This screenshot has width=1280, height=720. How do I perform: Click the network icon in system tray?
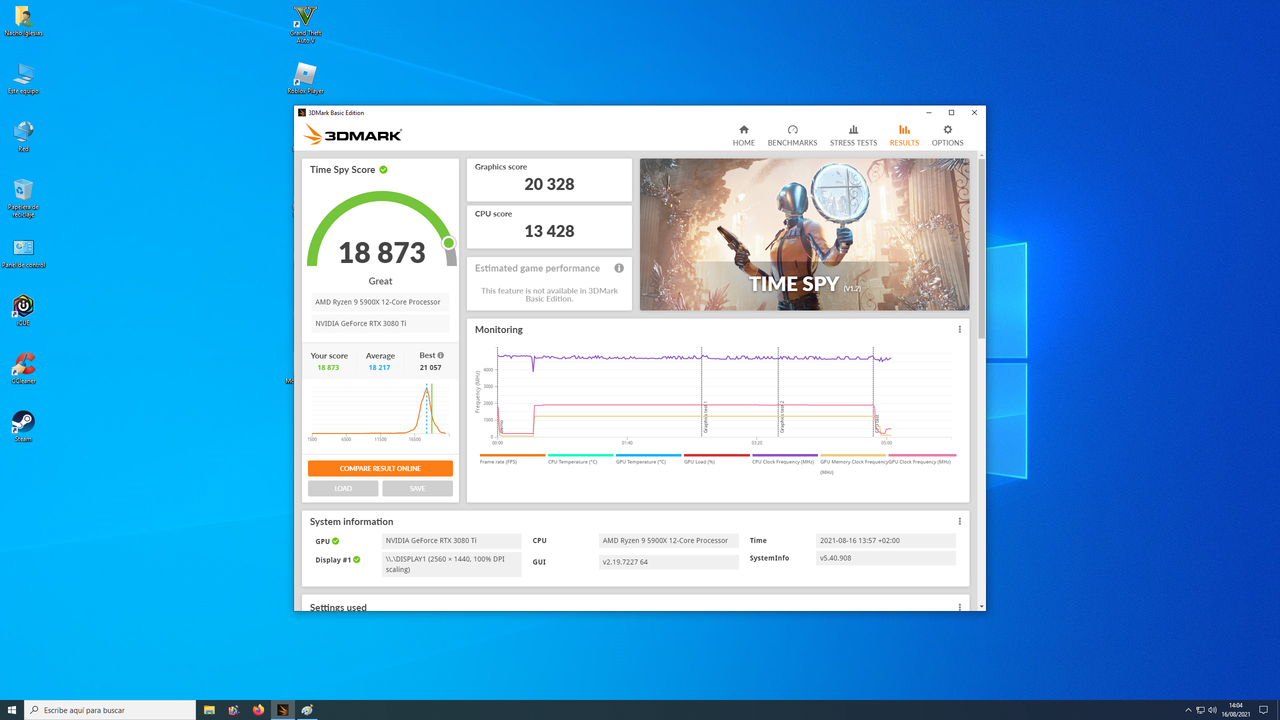pyautogui.click(x=1200, y=710)
